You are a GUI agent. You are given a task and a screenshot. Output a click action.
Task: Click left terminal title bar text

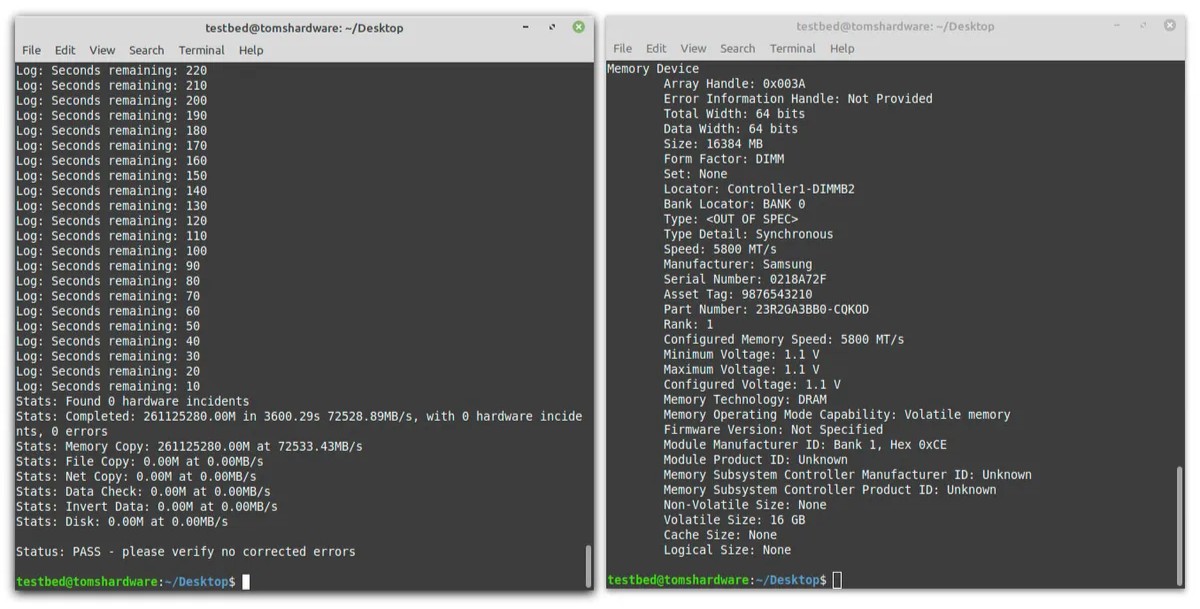[304, 28]
